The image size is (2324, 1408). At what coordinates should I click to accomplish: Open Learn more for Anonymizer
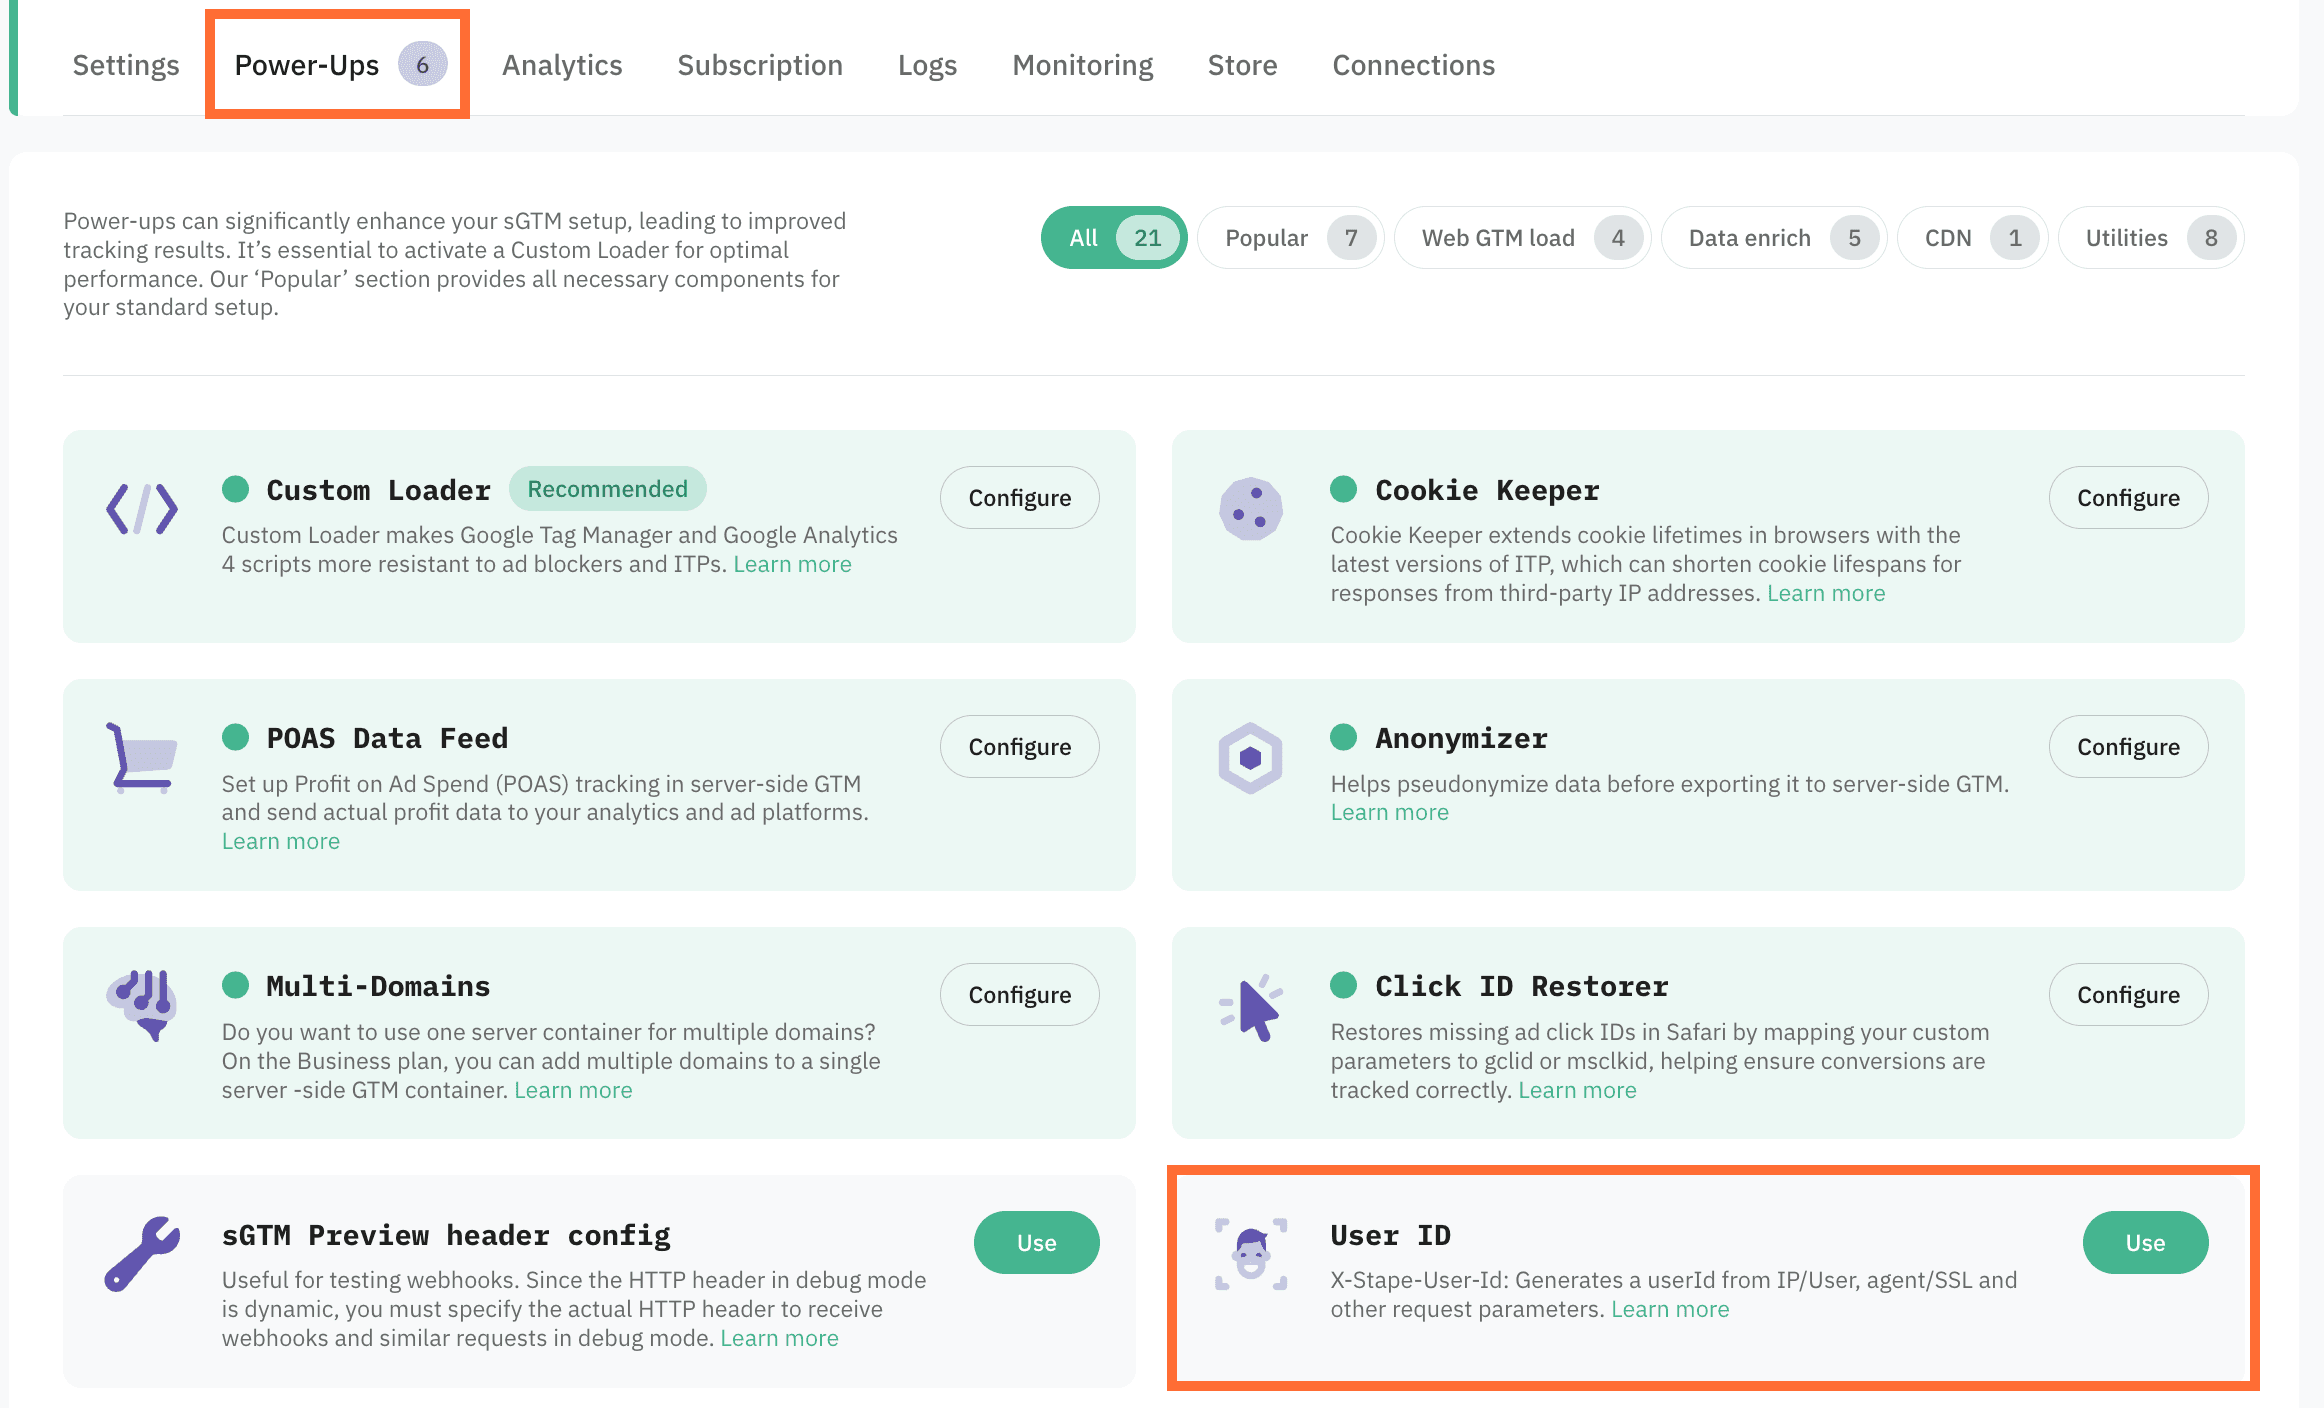click(x=1389, y=811)
